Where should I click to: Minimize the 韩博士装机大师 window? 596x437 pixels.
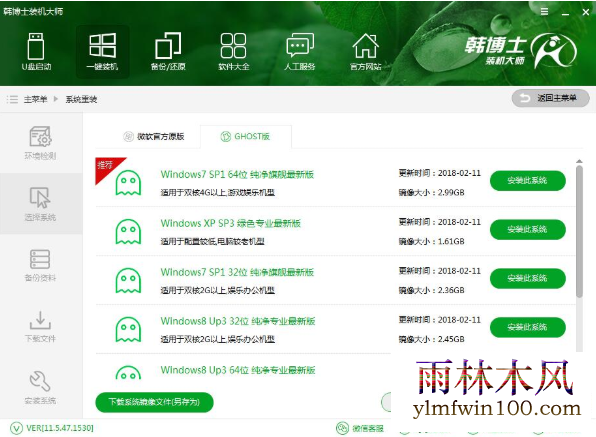pos(565,13)
